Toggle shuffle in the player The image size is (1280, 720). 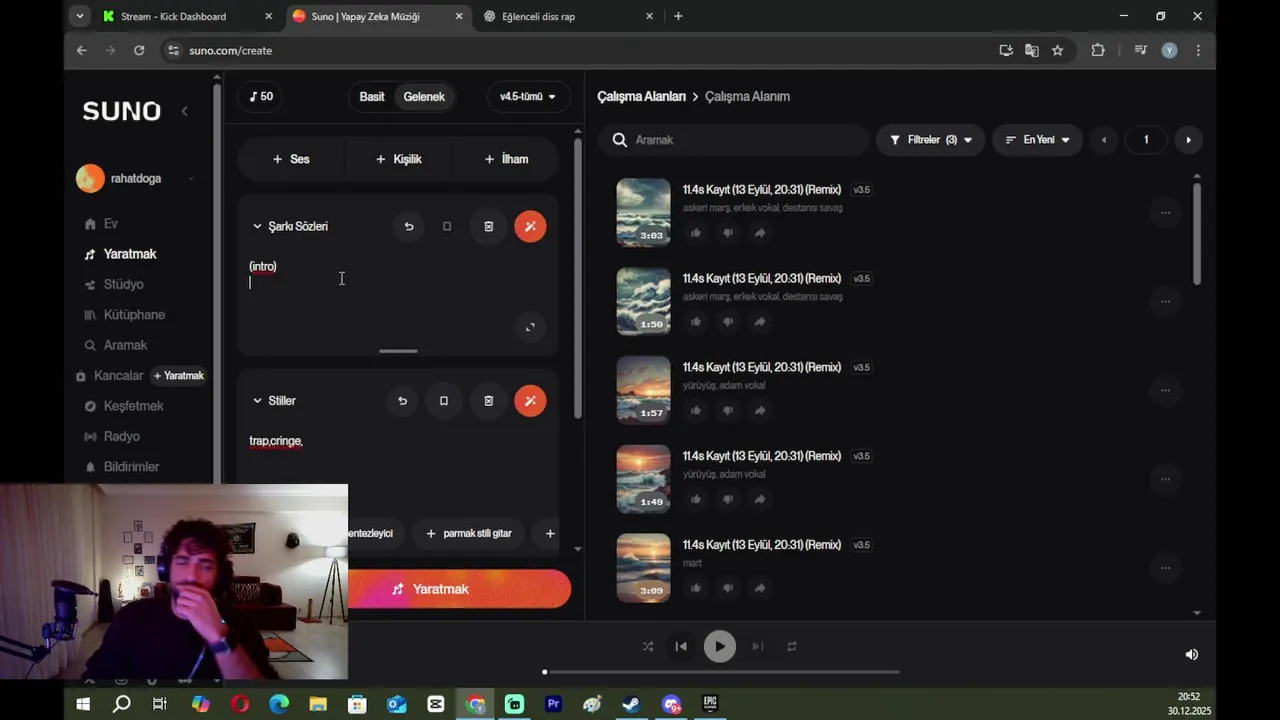pyautogui.click(x=648, y=647)
